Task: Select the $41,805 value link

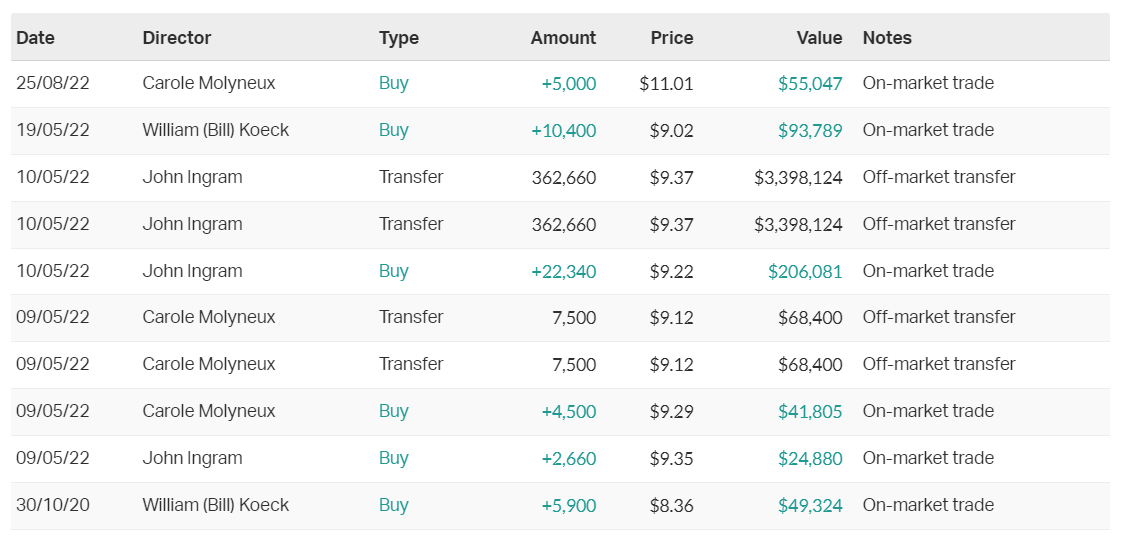Action: (x=810, y=411)
